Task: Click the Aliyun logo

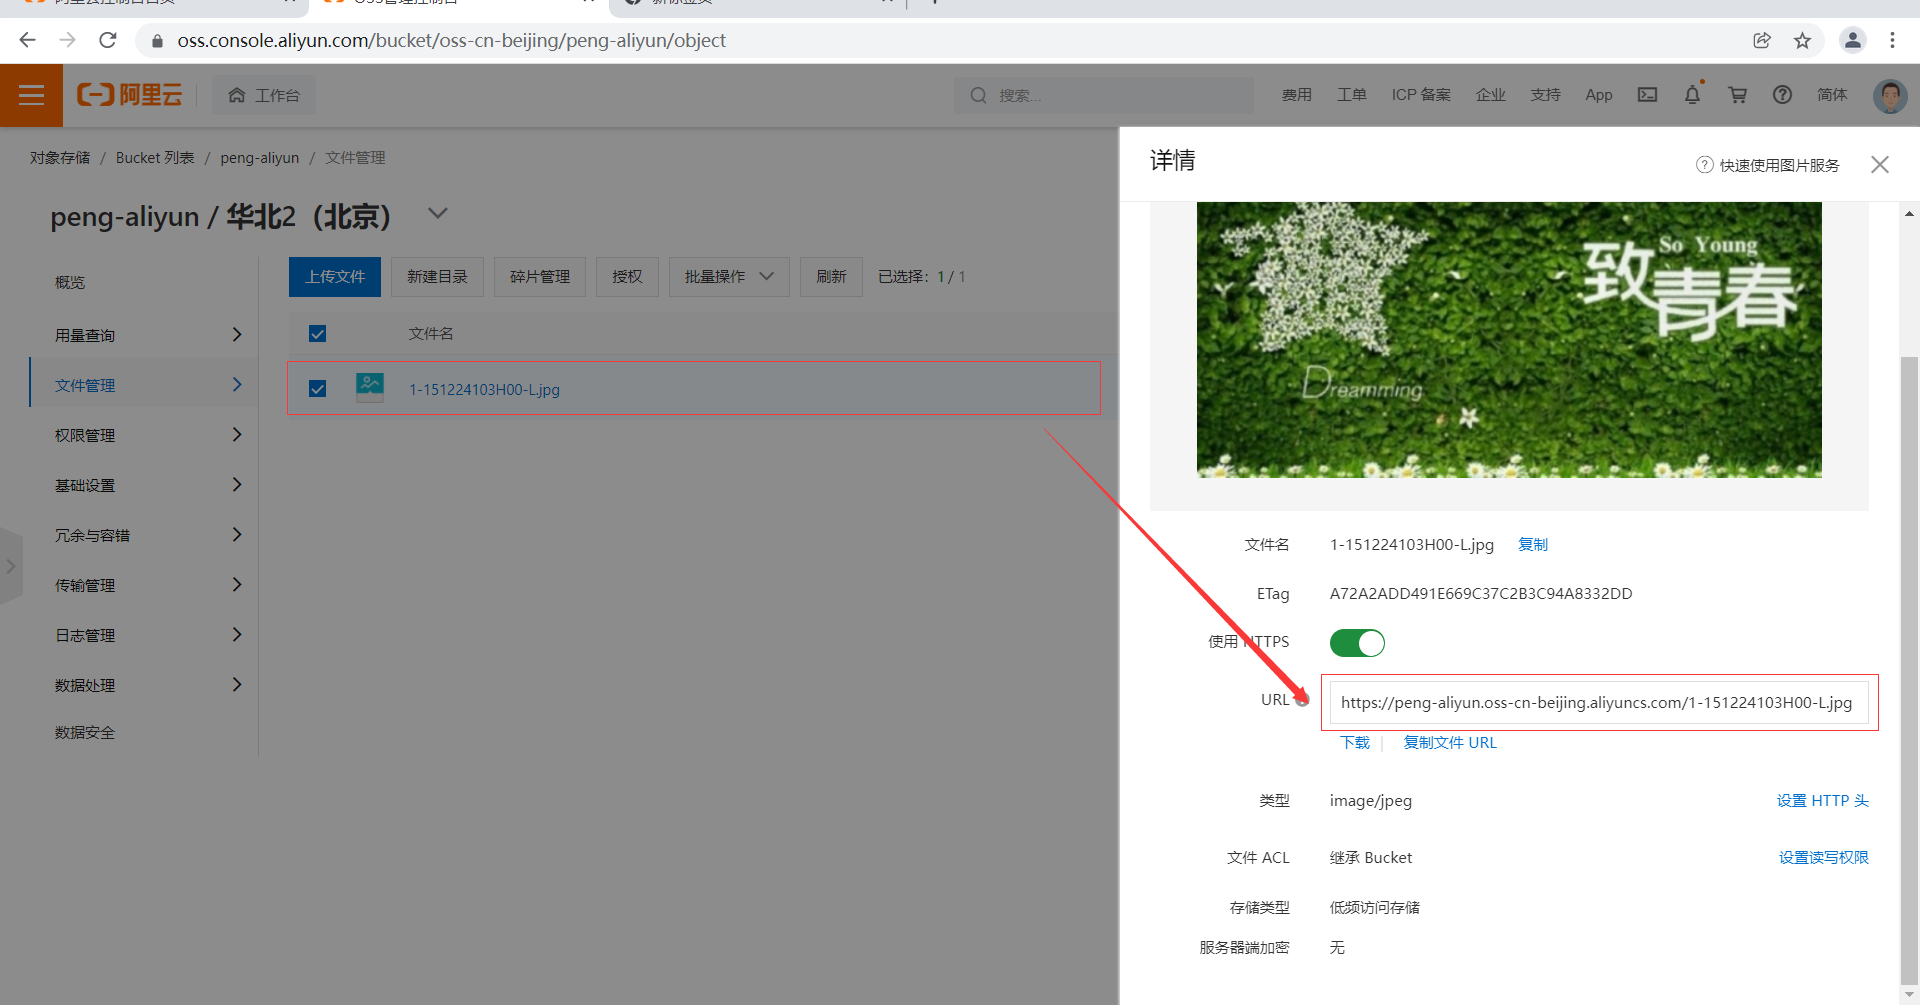Action: coord(130,95)
